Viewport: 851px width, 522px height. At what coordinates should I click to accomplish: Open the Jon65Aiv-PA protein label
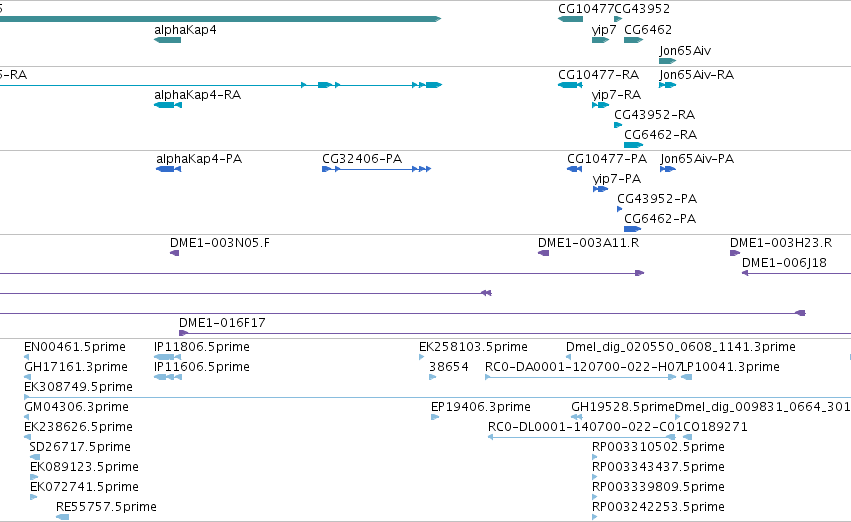697,159
